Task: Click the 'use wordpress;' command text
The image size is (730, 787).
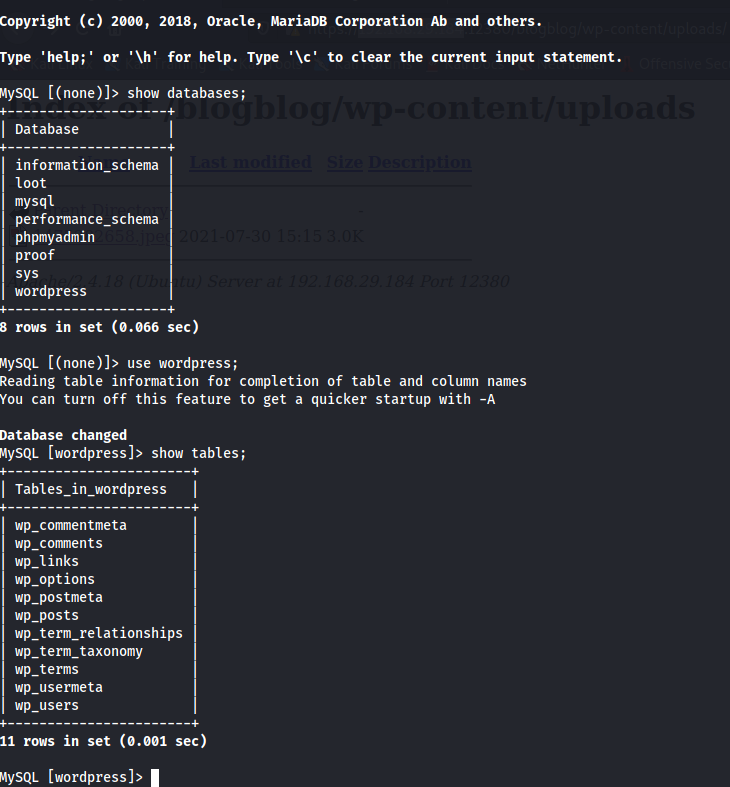Action: pos(182,363)
